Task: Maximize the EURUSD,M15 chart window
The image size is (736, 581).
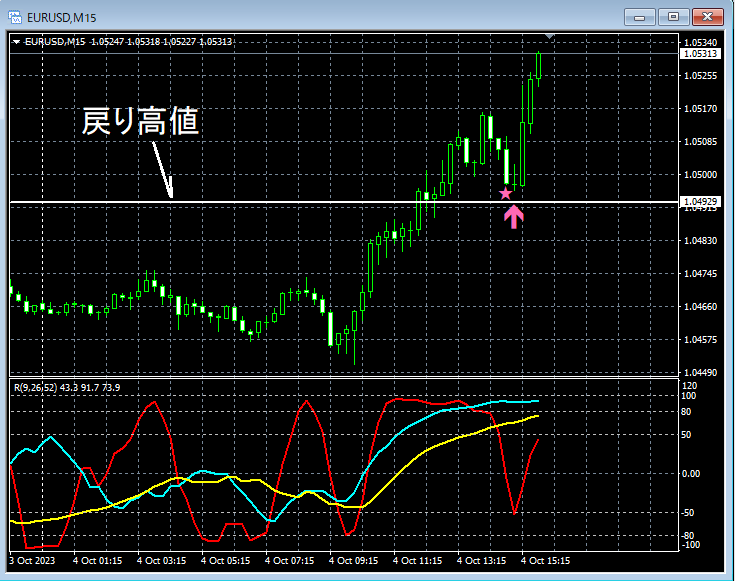Action: click(x=673, y=17)
